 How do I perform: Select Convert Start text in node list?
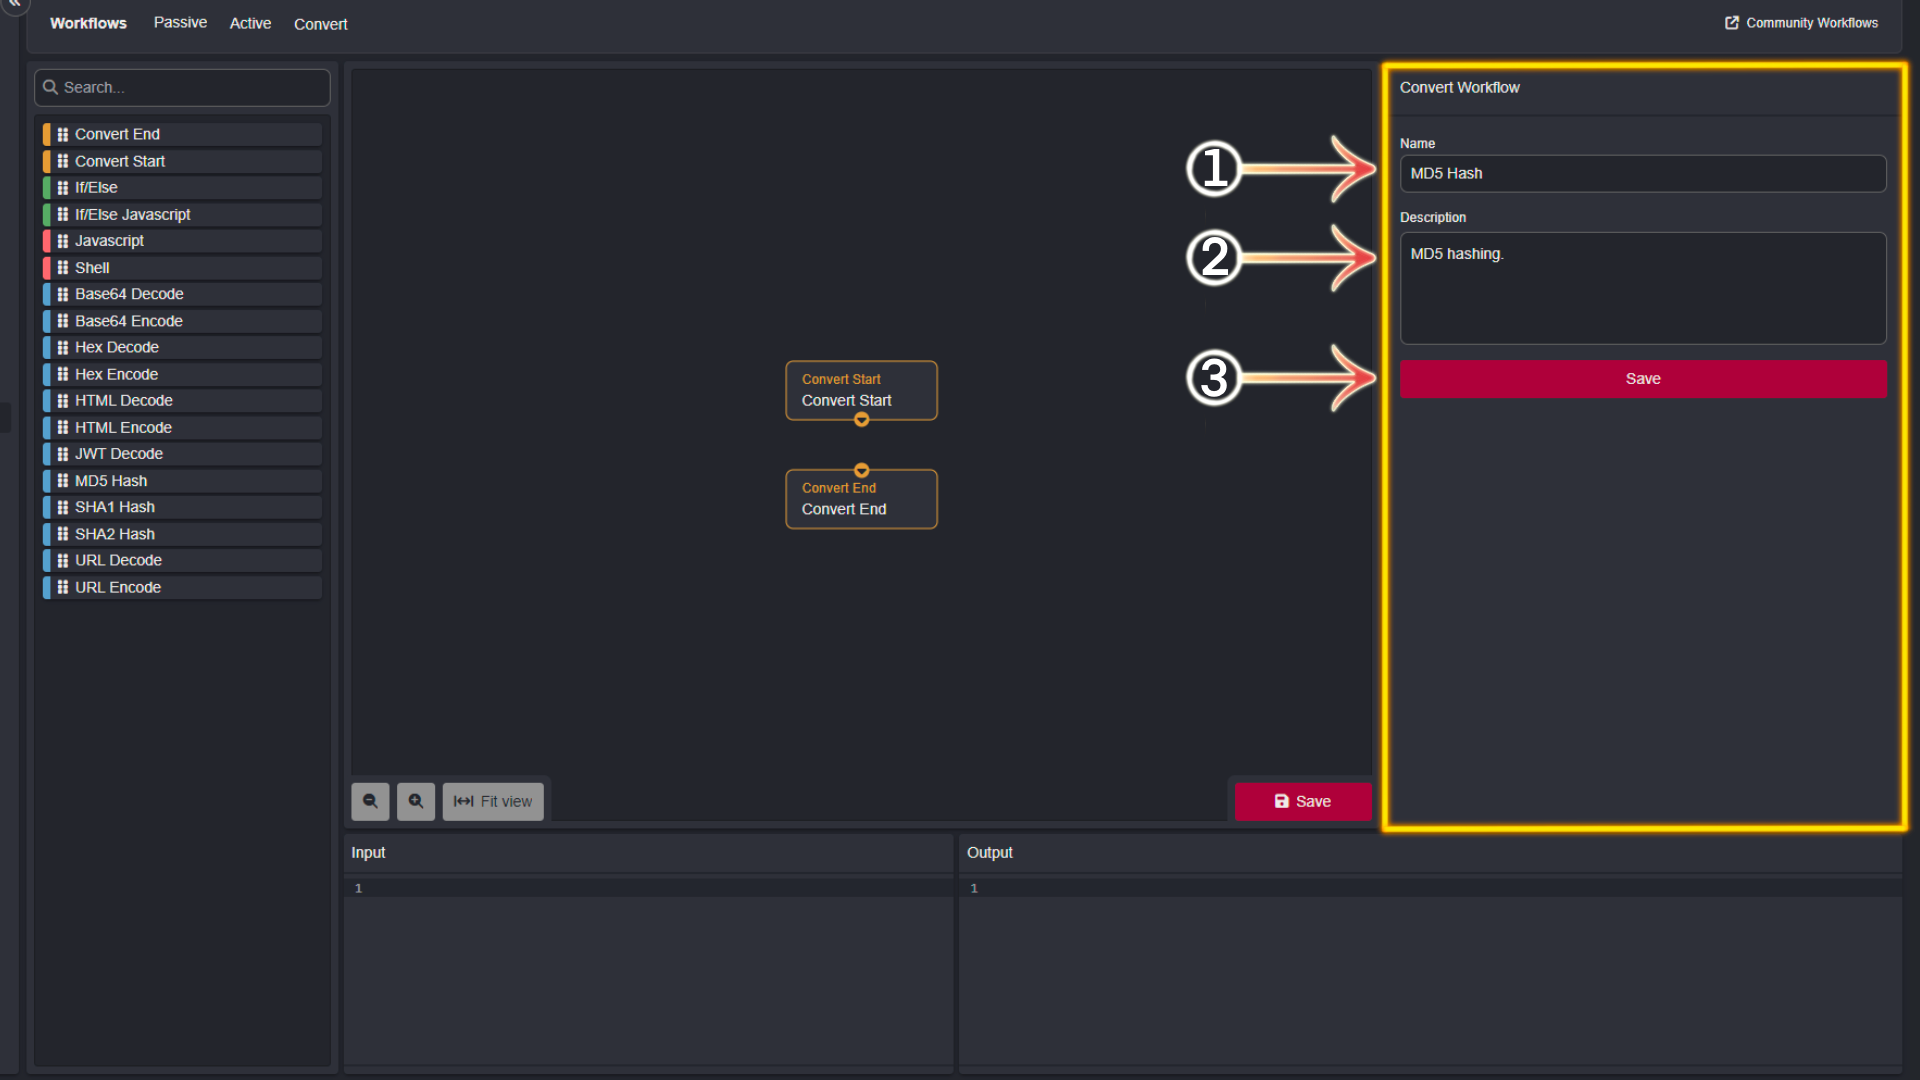click(x=120, y=161)
